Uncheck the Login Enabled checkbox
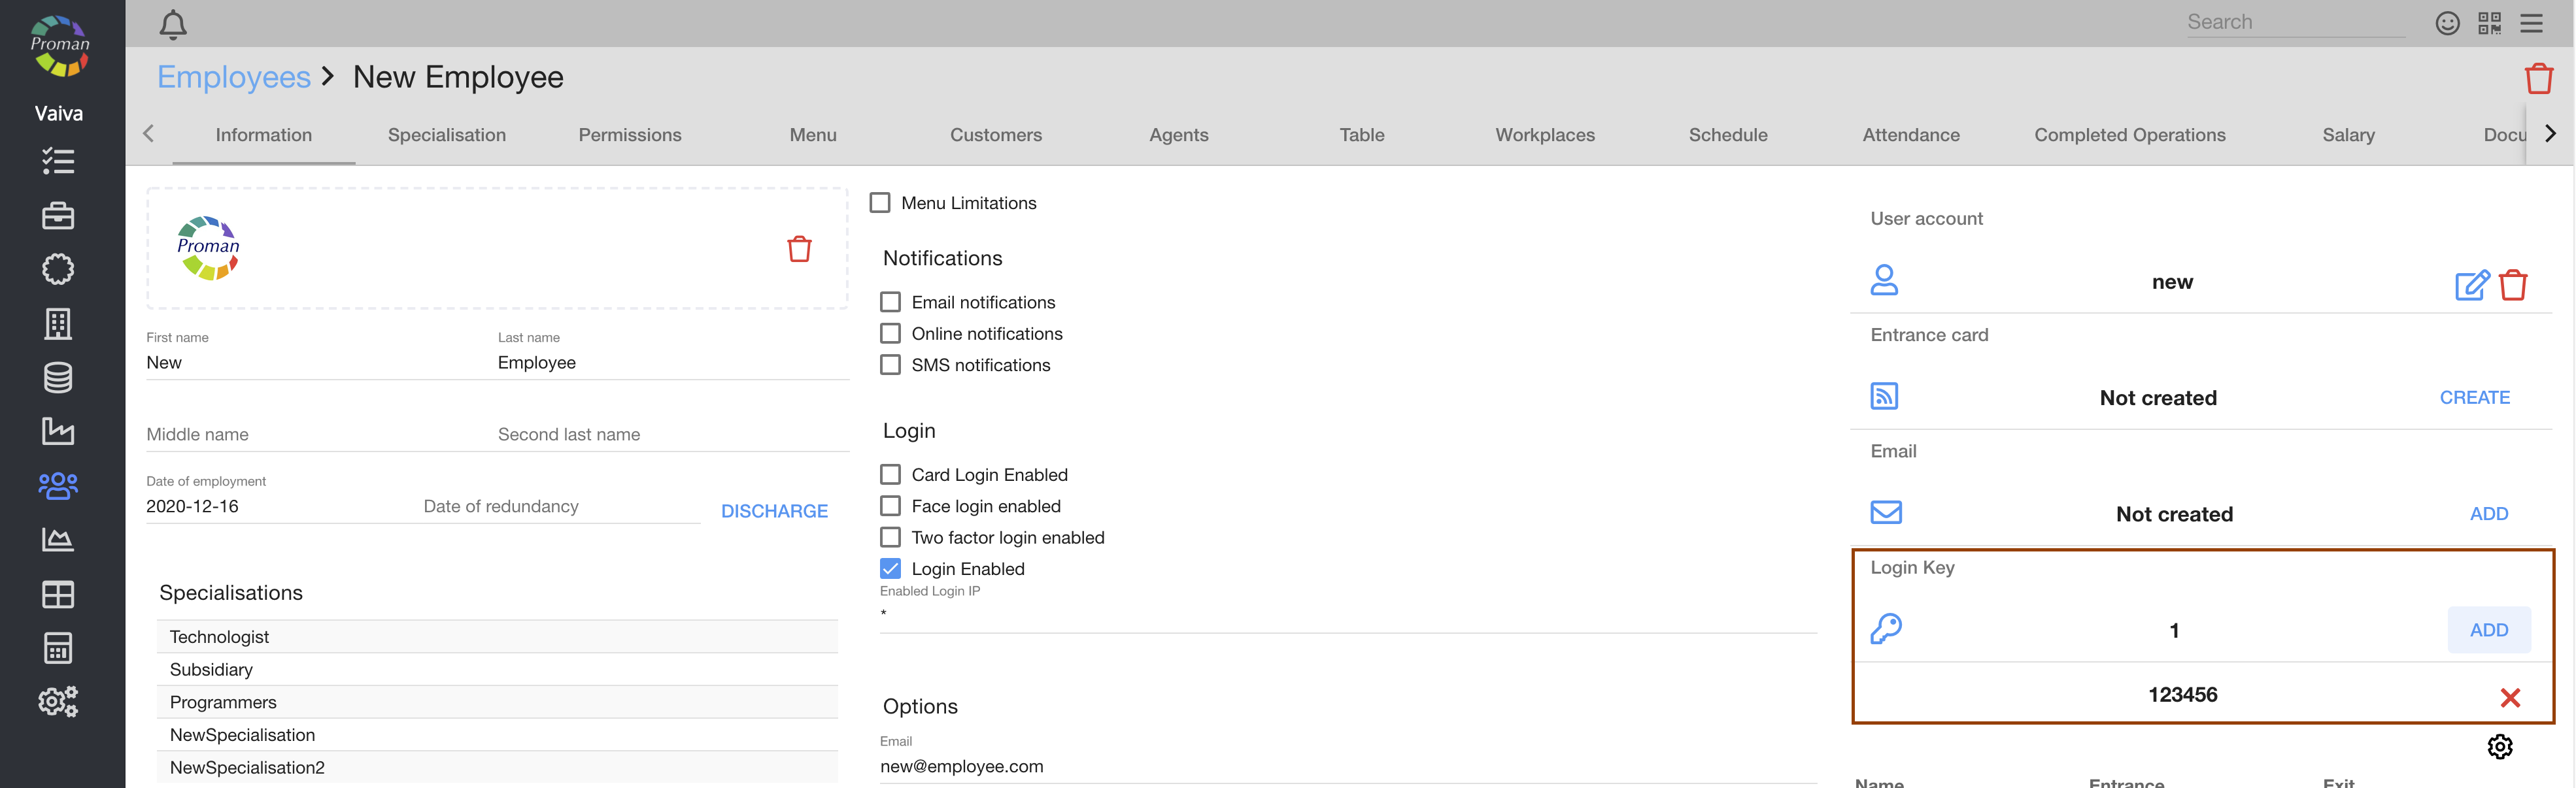2576x788 pixels. (x=890, y=569)
